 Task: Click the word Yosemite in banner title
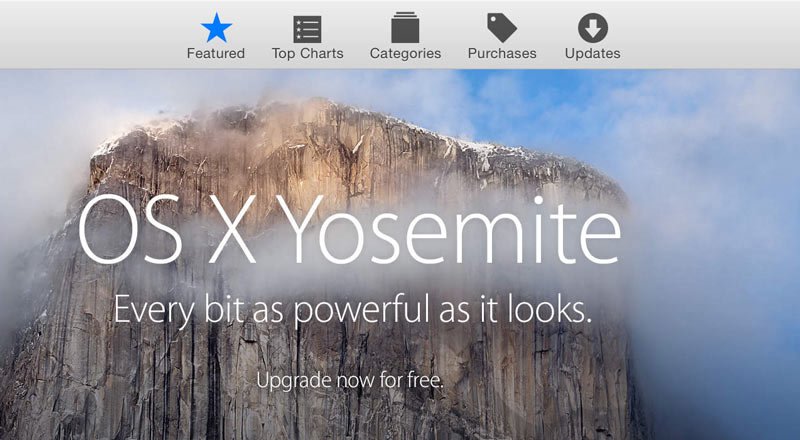point(448,230)
